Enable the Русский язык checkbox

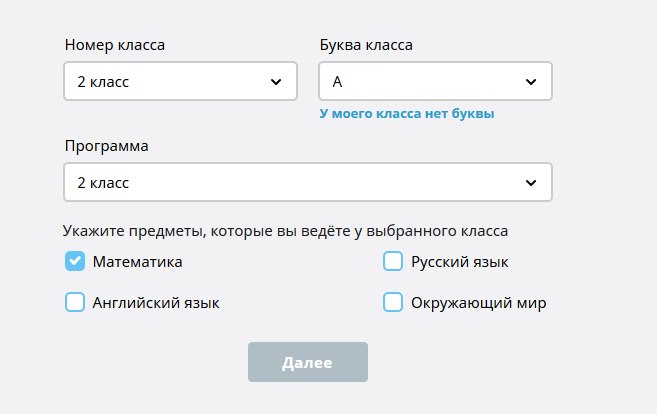click(x=393, y=262)
